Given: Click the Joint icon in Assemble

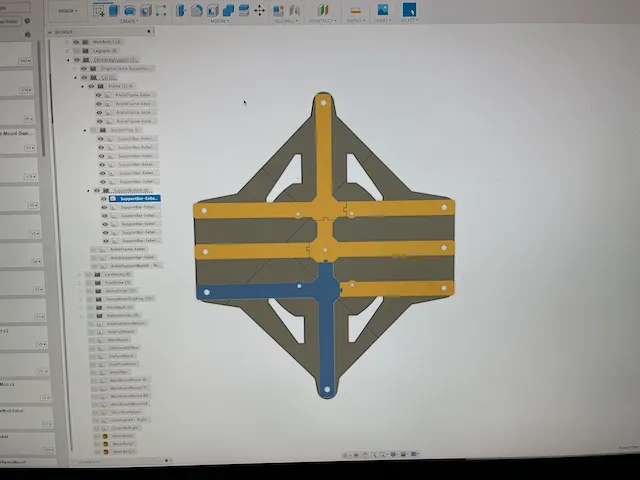Looking at the screenshot, I should pos(294,11).
